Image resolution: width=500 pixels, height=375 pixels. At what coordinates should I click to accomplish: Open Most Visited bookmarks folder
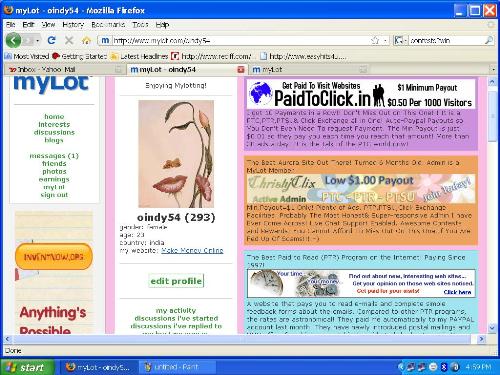tap(27, 56)
